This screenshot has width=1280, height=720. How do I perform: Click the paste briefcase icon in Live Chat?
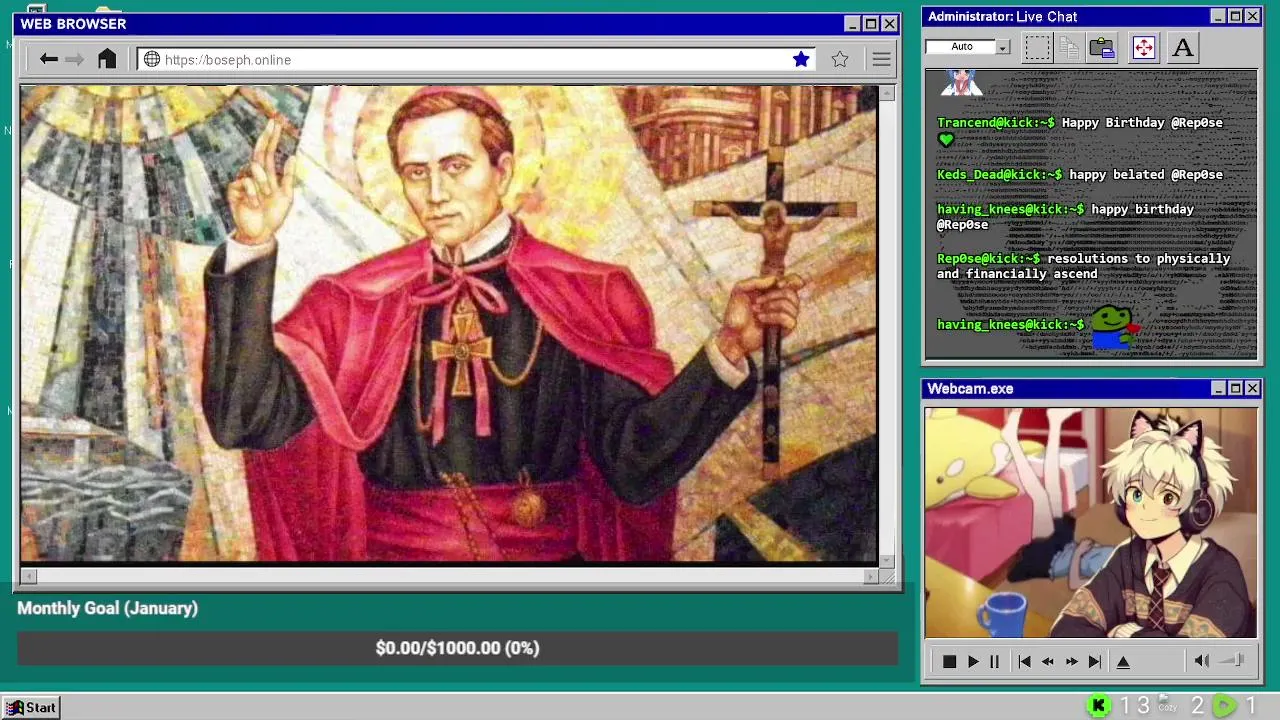tap(1102, 47)
